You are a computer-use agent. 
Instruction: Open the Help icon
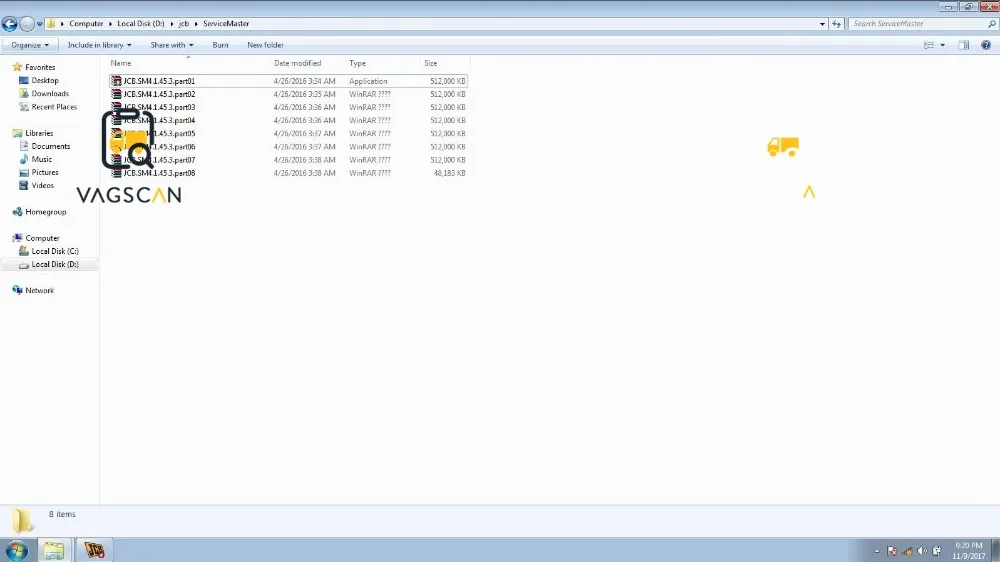point(986,45)
